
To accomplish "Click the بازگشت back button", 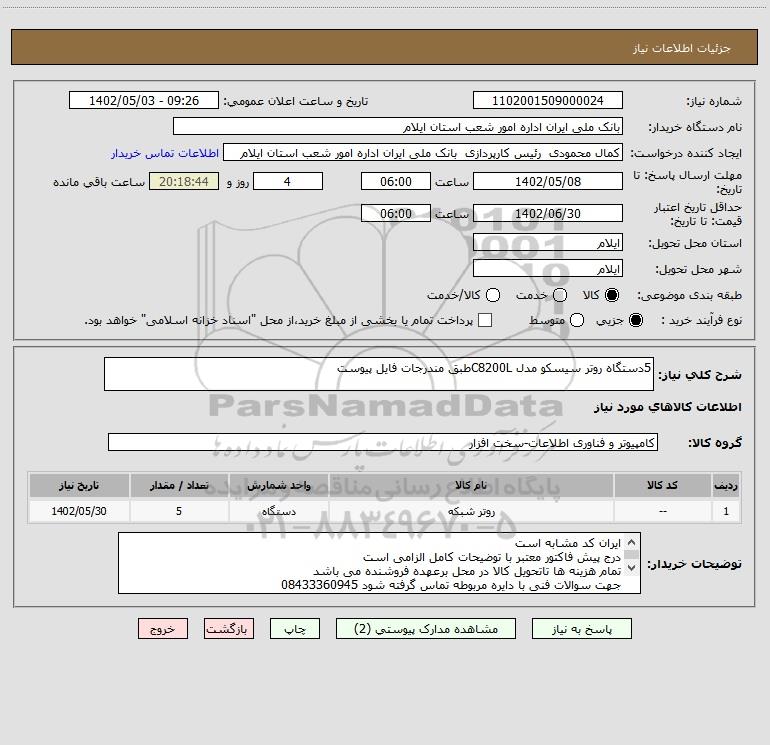I will coord(229,629).
